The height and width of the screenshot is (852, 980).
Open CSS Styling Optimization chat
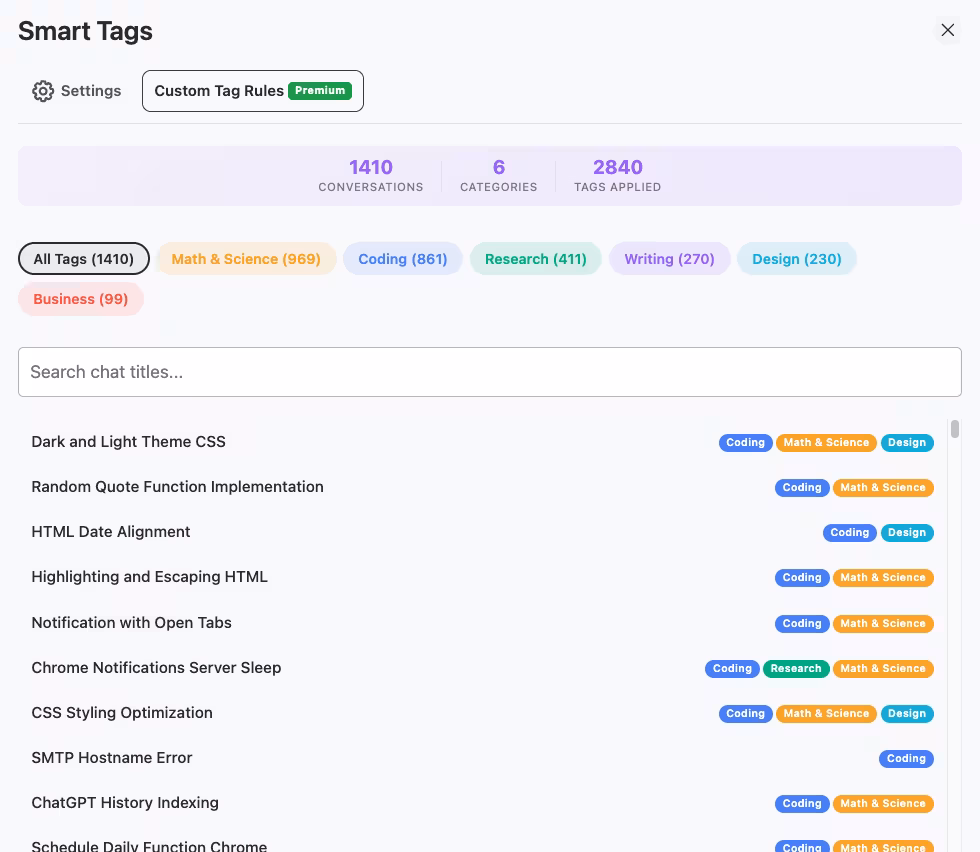(x=122, y=713)
